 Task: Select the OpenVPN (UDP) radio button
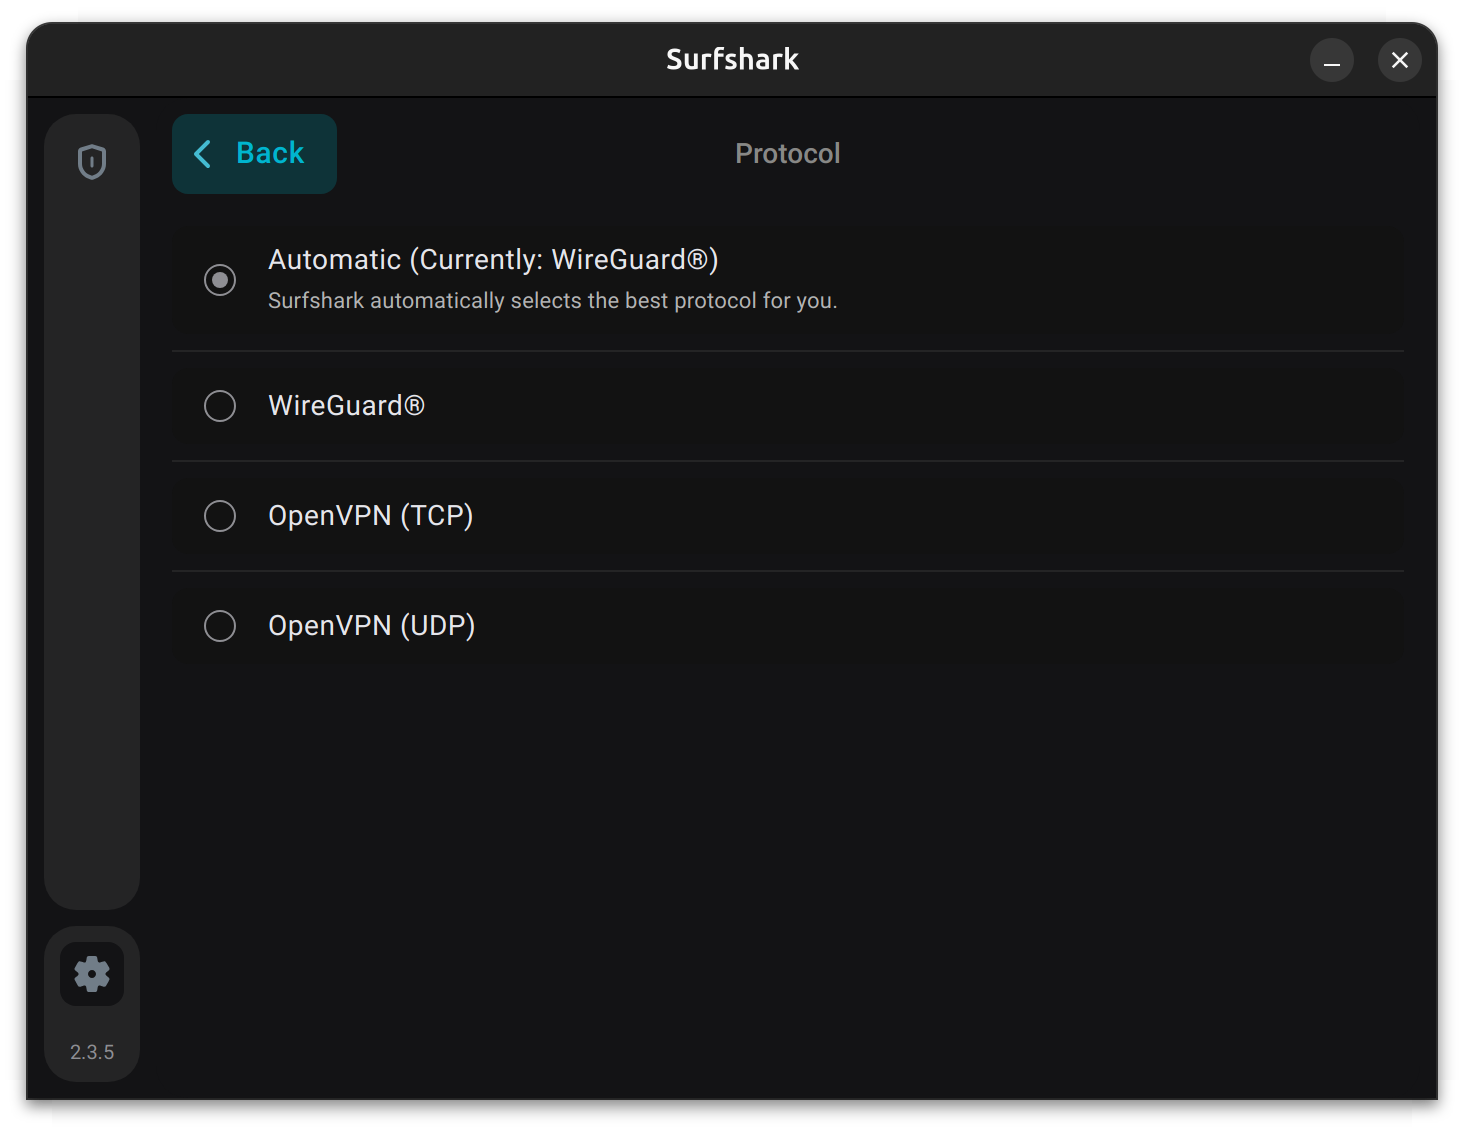tap(220, 626)
